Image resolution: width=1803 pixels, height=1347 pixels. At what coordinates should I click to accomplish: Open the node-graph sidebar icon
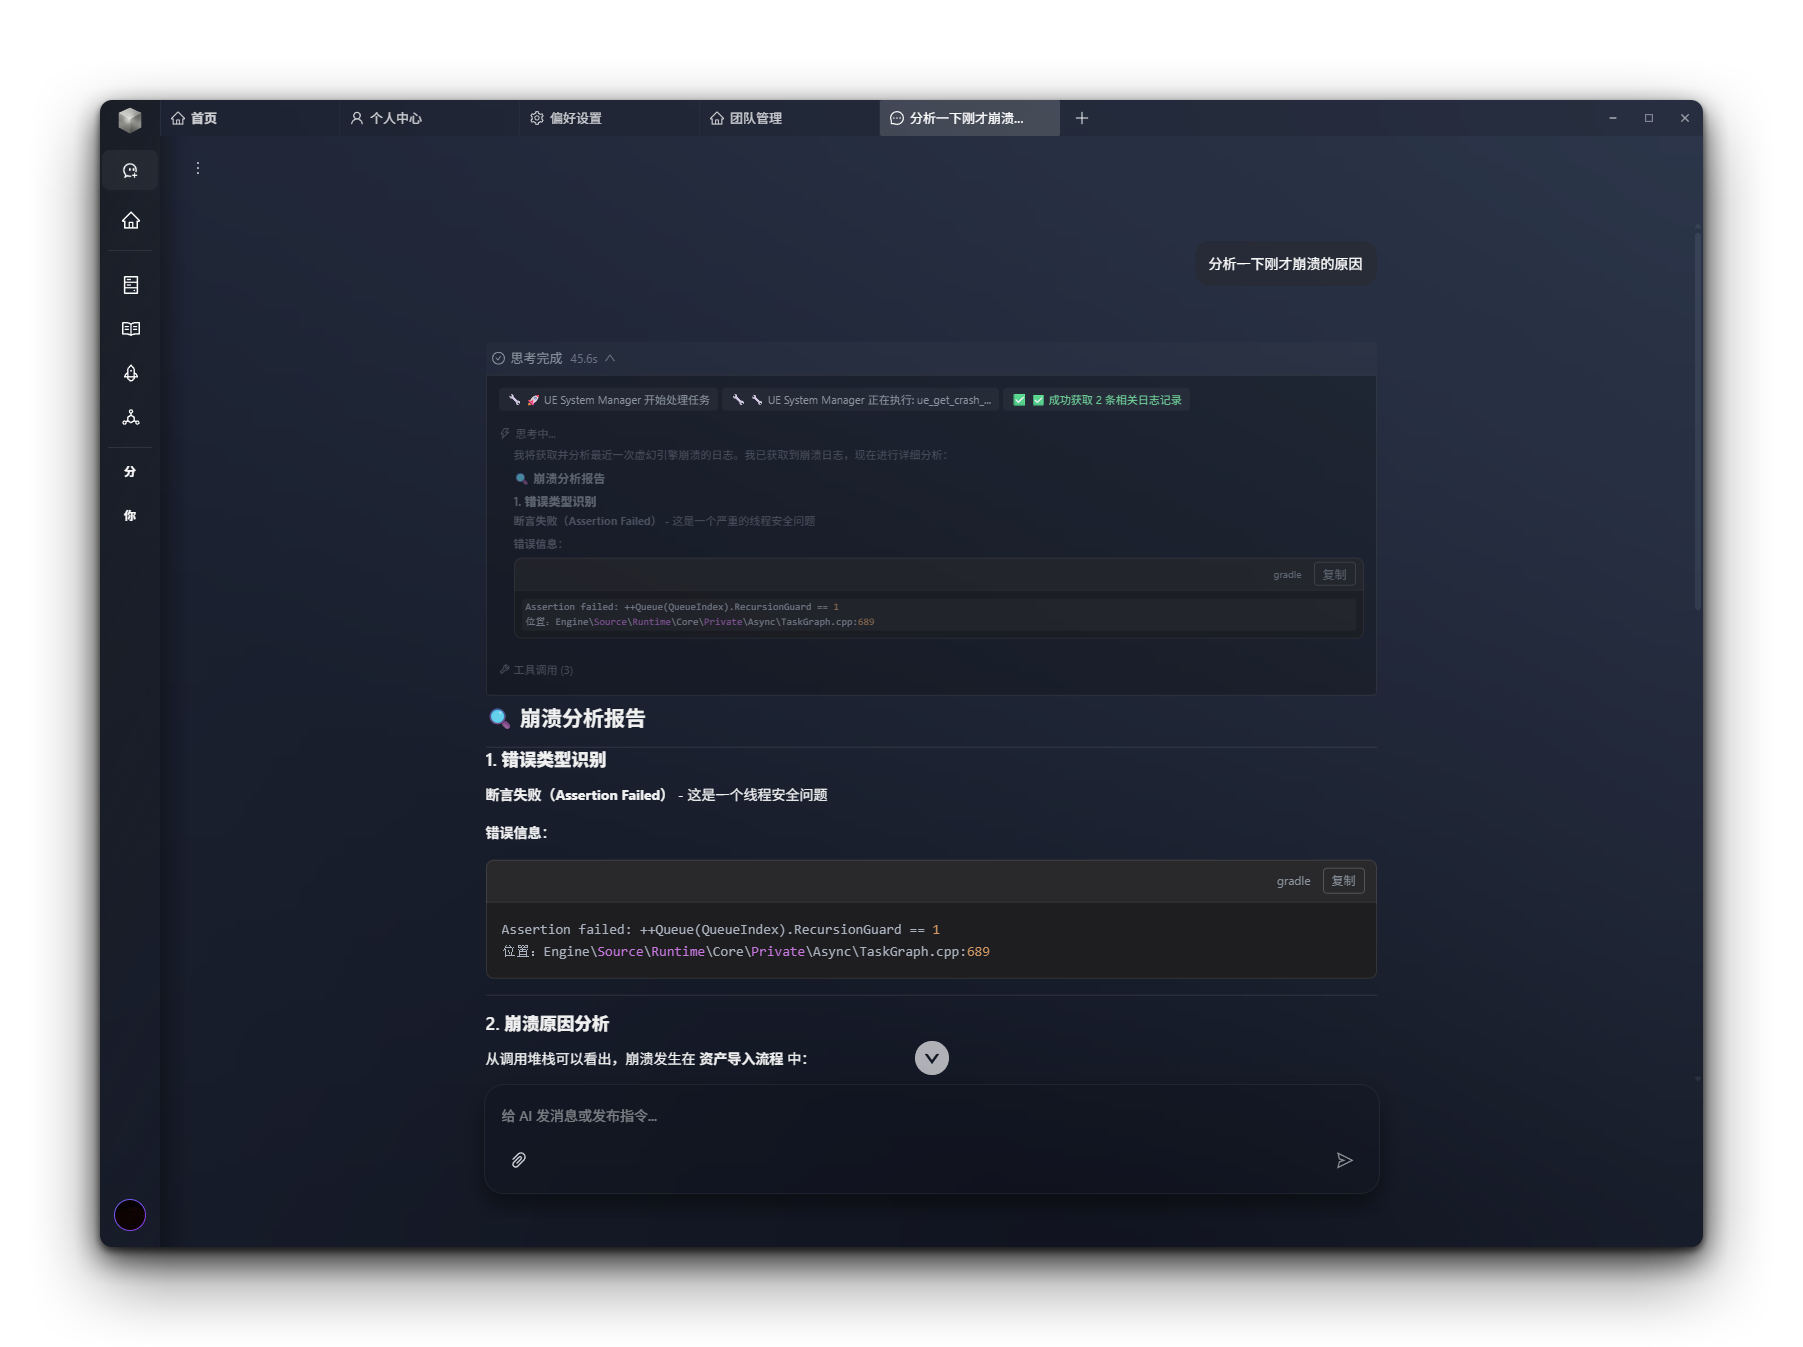(x=130, y=417)
